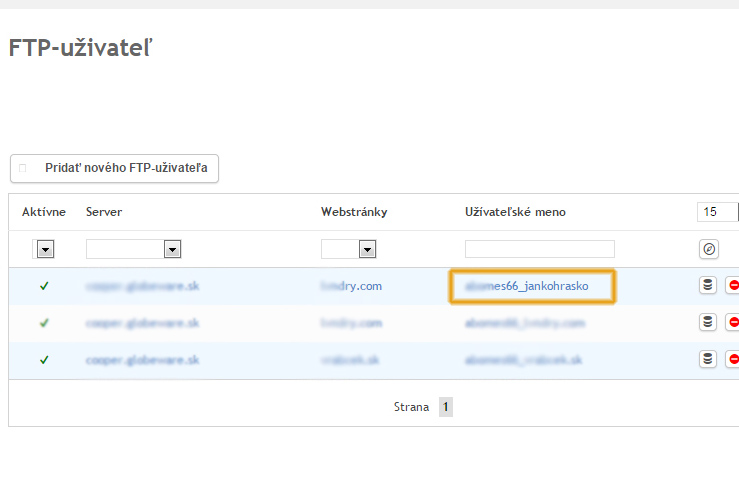Click the red delete icon in the second row

(732, 322)
